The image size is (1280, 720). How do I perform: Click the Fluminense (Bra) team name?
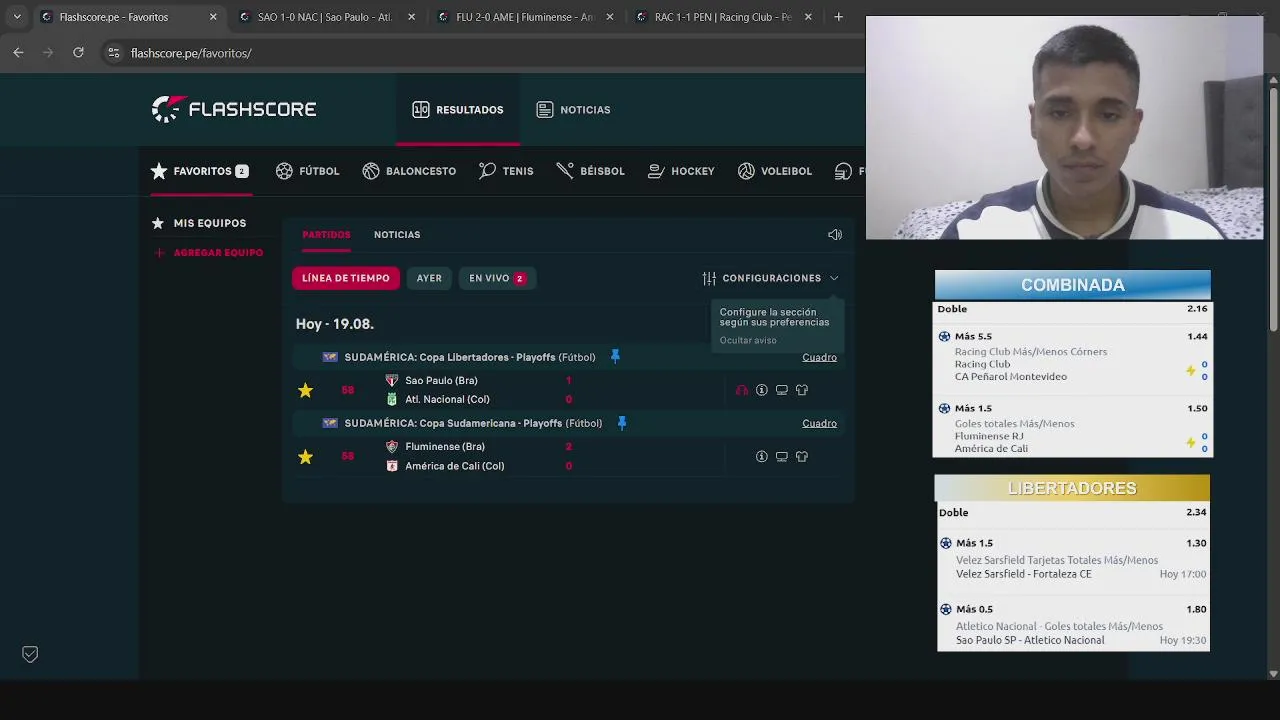pos(445,447)
